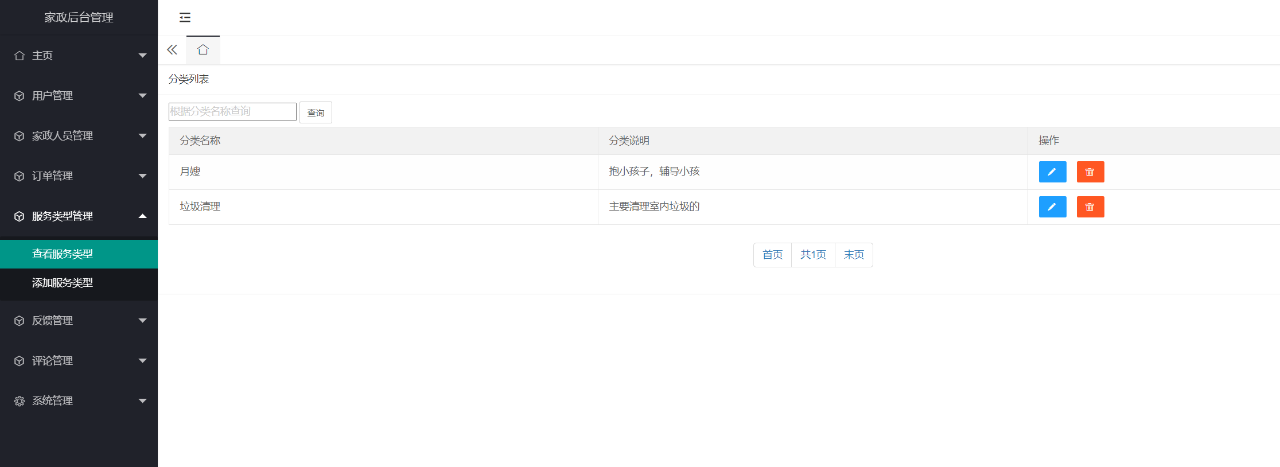Click the 垃圾清理 category name cell

pyautogui.click(x=383, y=207)
